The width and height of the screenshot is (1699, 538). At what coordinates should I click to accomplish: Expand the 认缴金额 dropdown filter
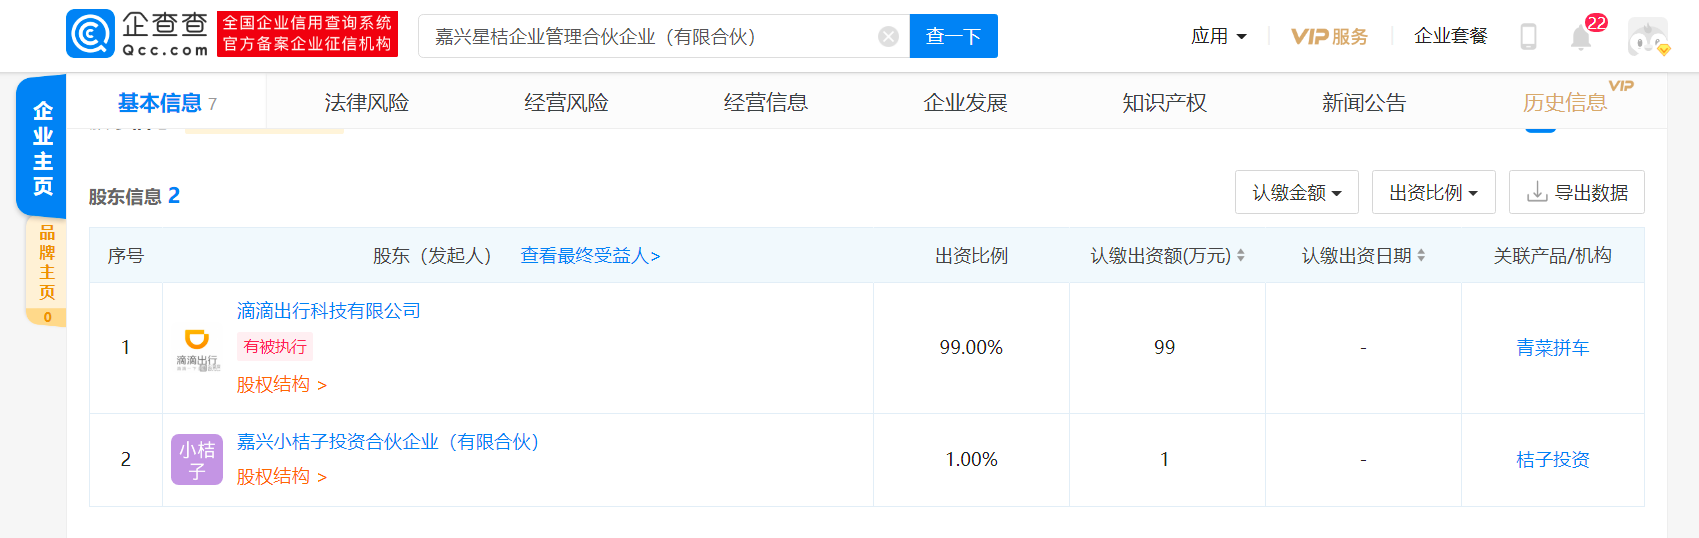(x=1296, y=193)
